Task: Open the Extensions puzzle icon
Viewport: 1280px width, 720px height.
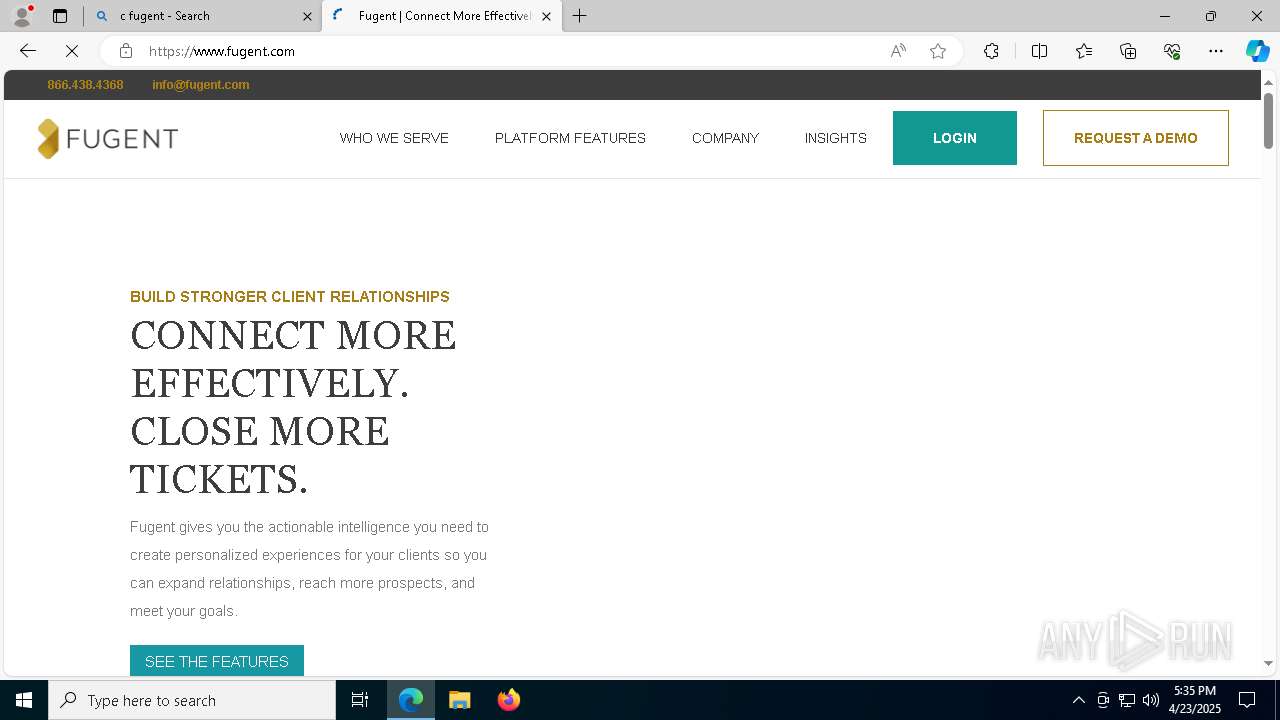Action: [991, 51]
